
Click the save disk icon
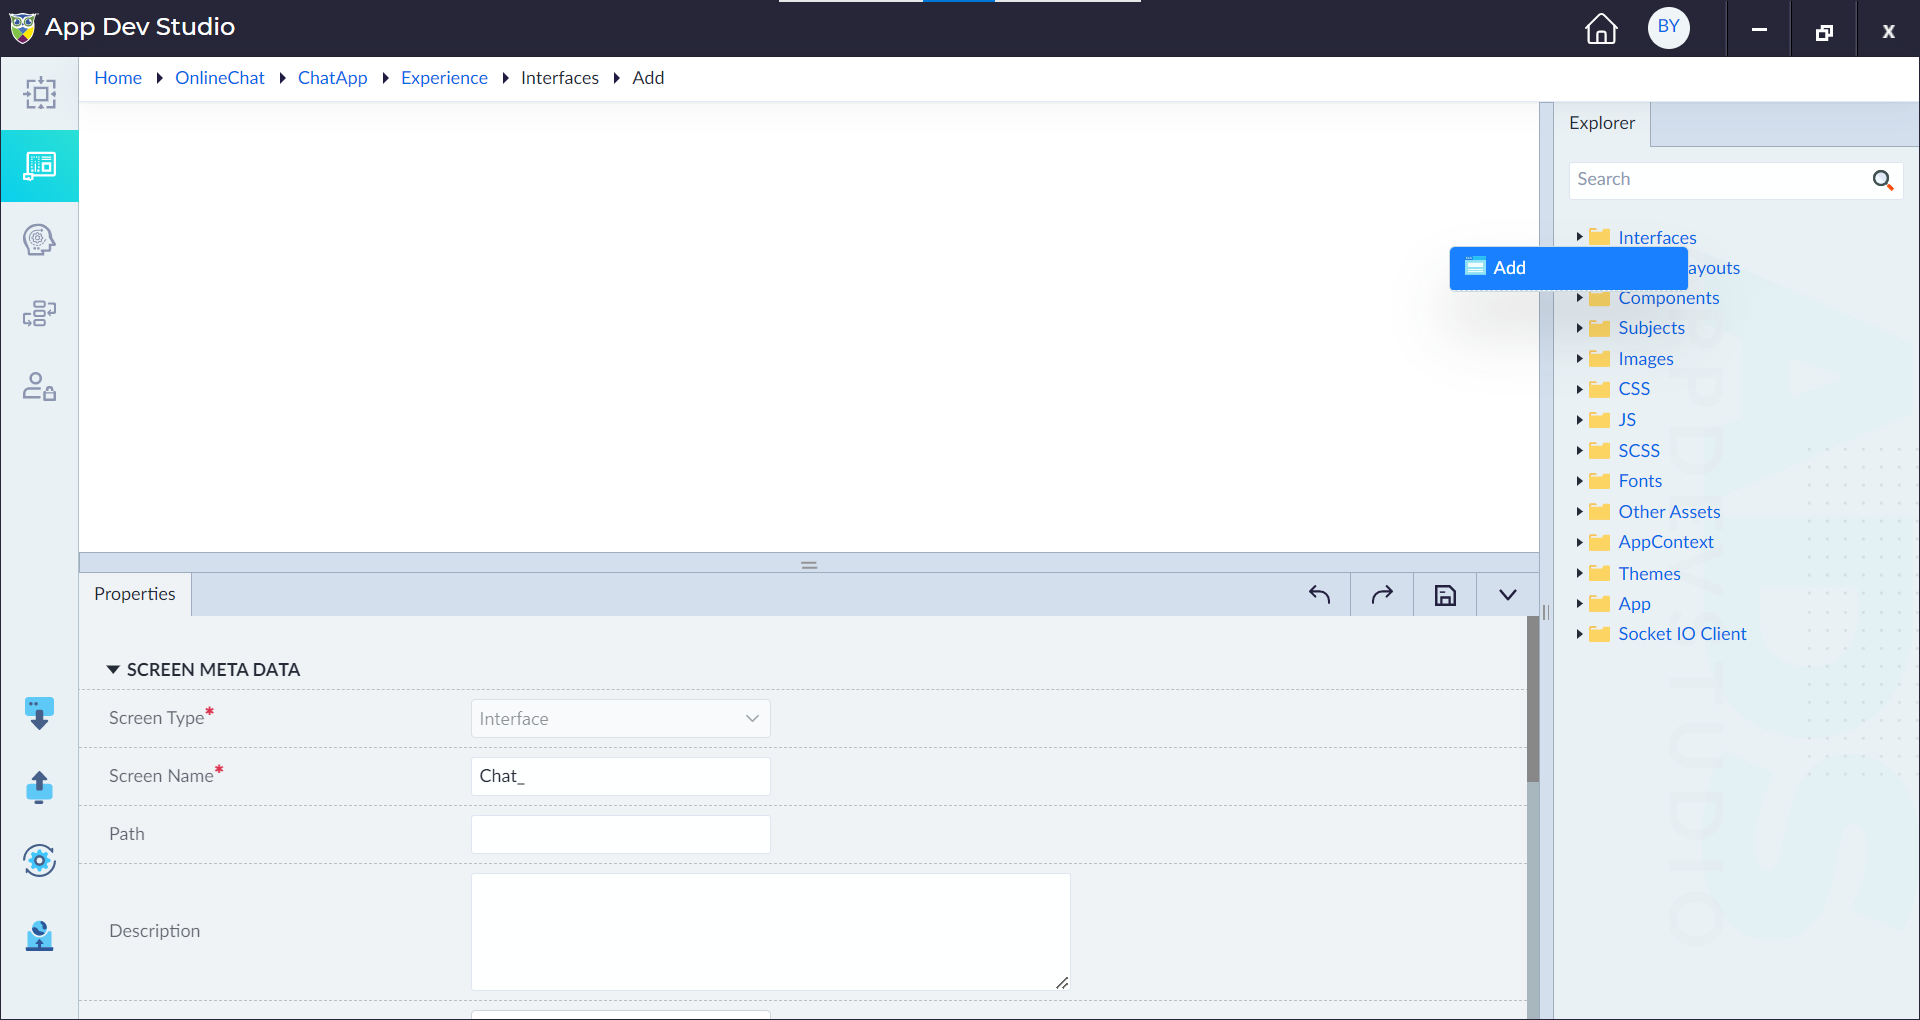(x=1445, y=595)
